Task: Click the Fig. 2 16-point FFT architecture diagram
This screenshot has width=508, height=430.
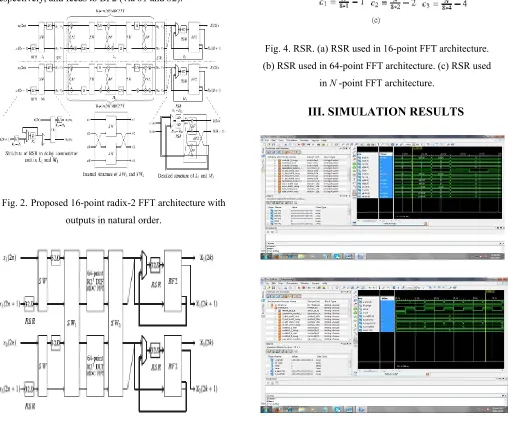Action: [113, 95]
